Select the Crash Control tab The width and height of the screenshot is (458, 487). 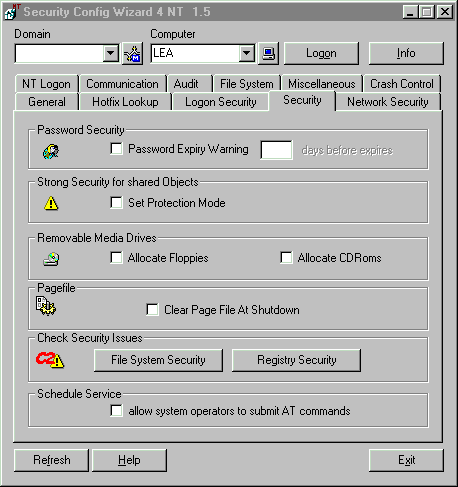(x=402, y=84)
